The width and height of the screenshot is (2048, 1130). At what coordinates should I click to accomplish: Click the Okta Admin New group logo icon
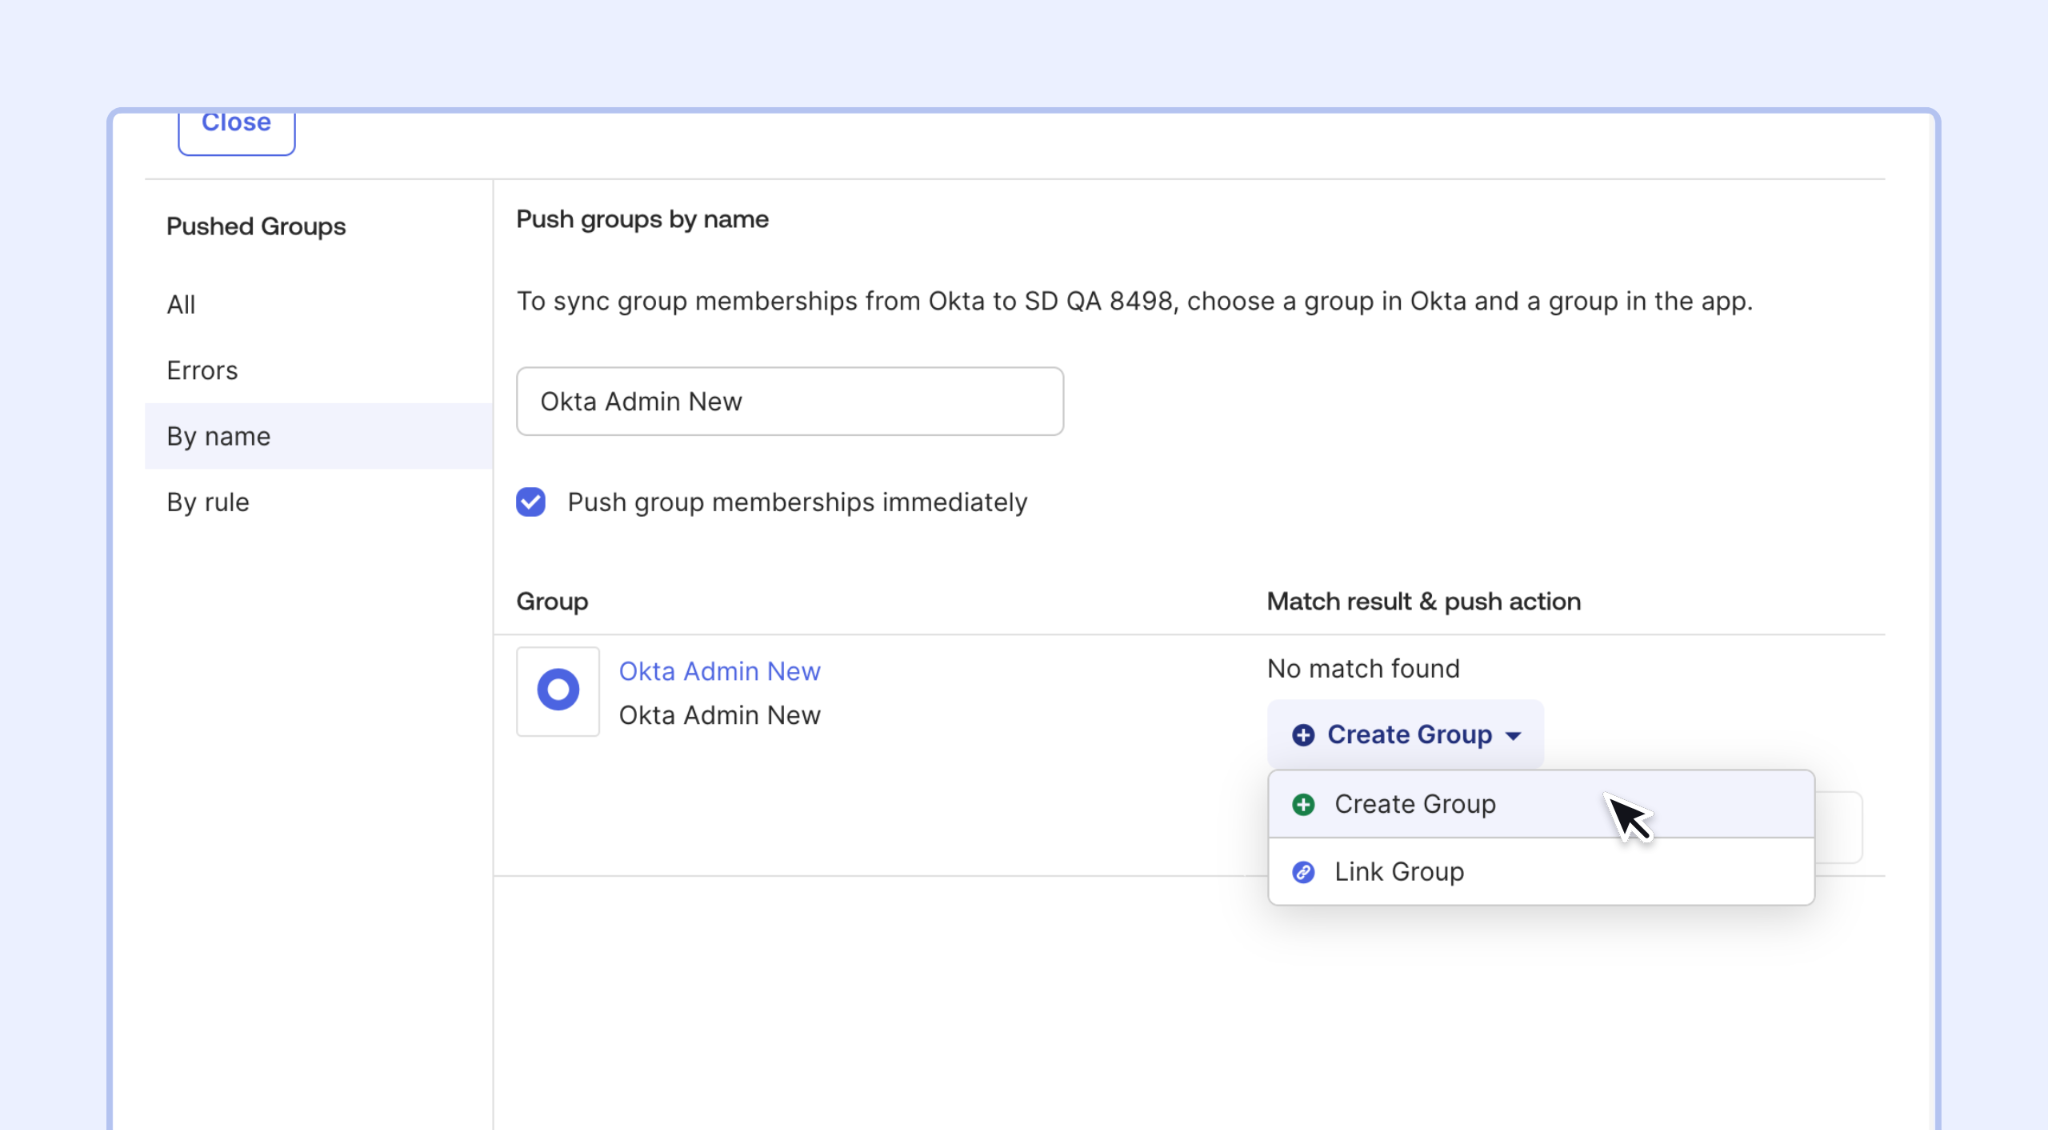pos(558,691)
